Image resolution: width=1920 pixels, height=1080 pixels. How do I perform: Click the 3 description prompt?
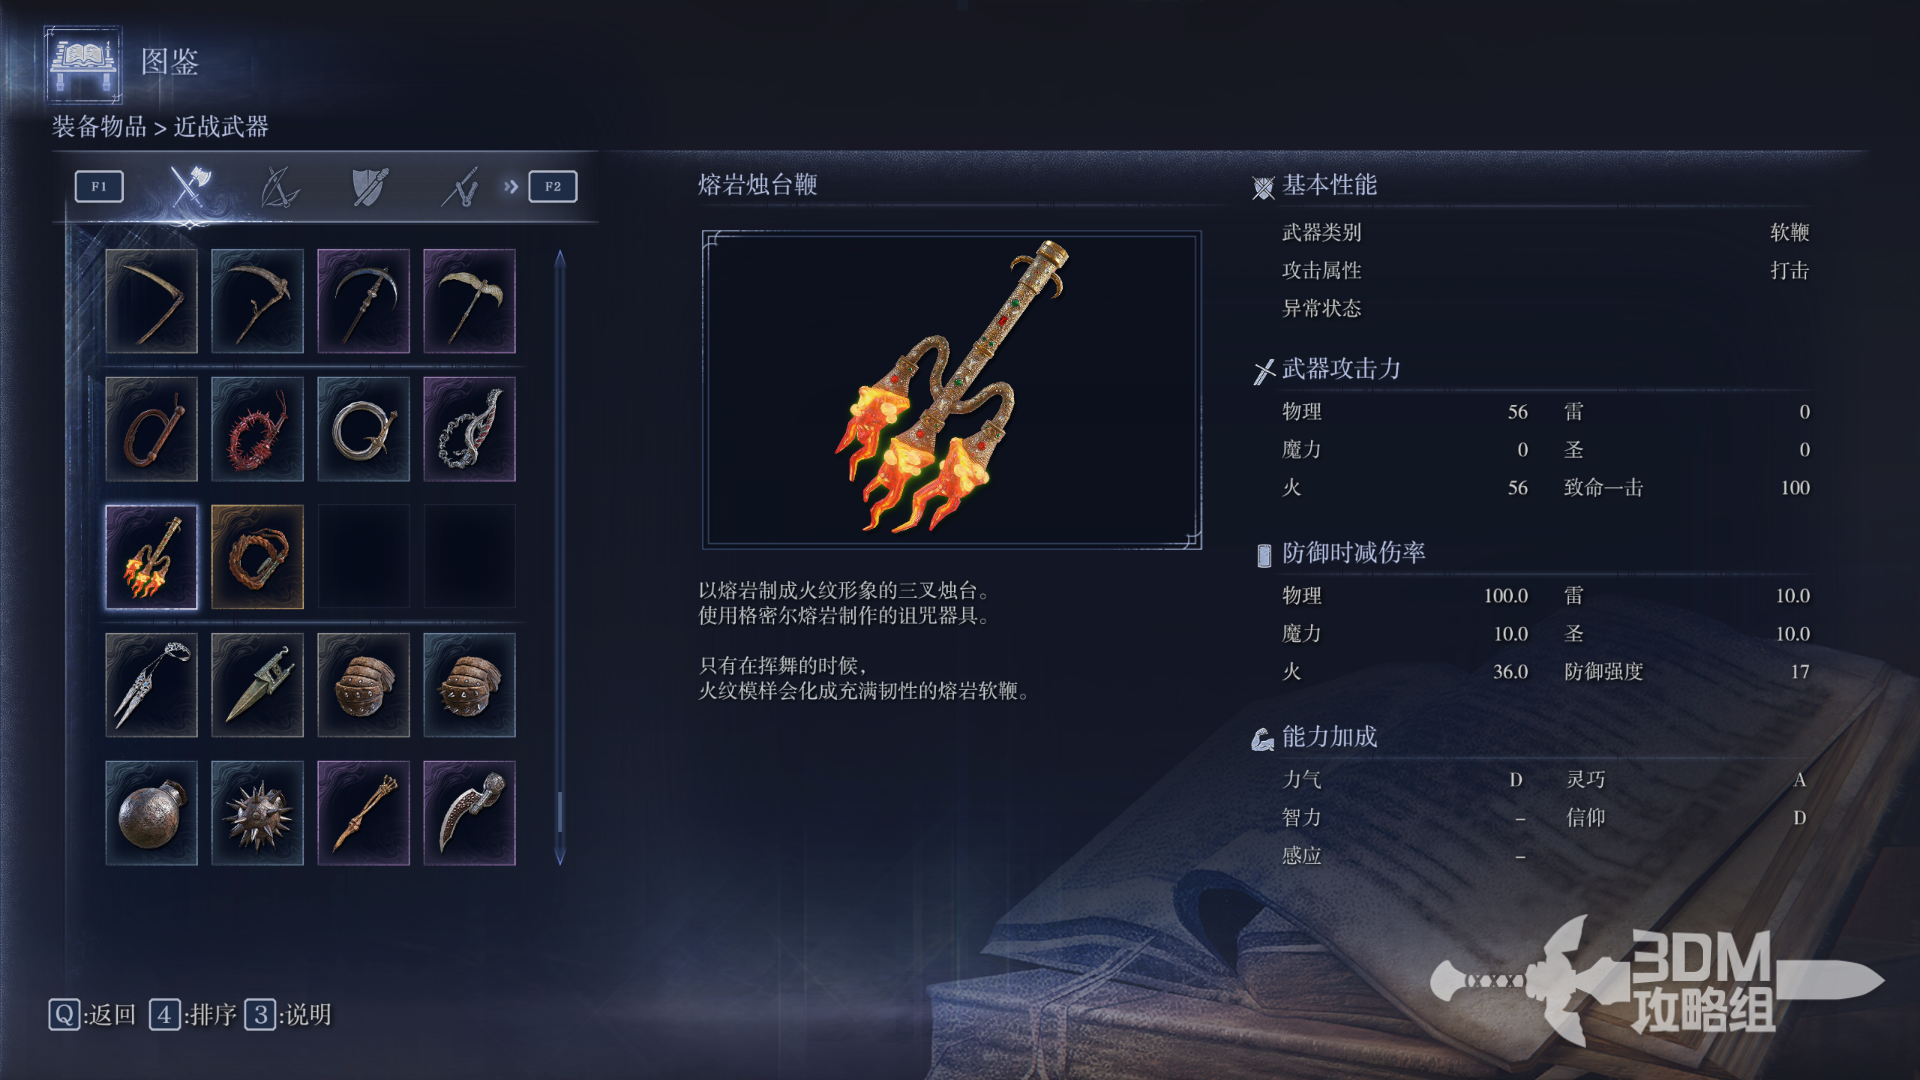coord(288,1015)
